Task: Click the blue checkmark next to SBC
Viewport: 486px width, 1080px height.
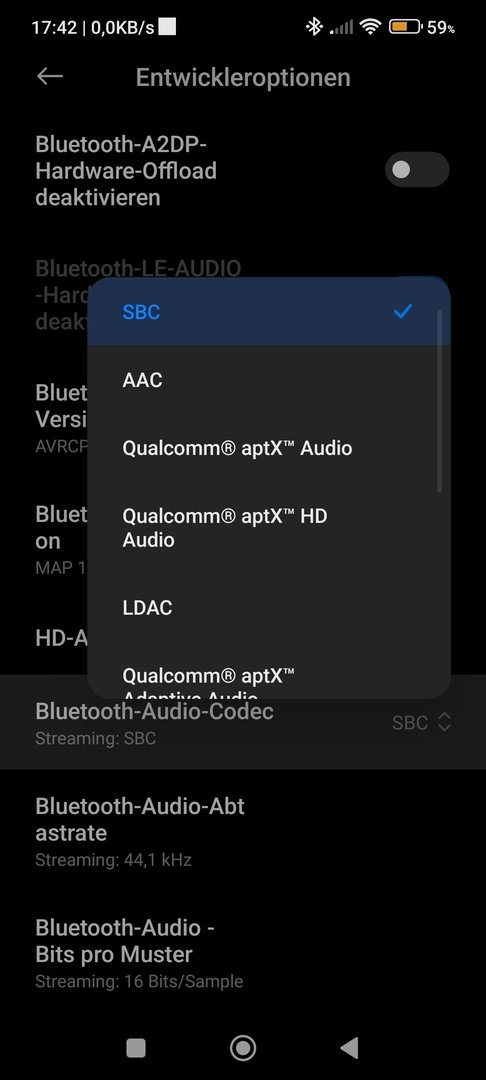Action: 403,311
